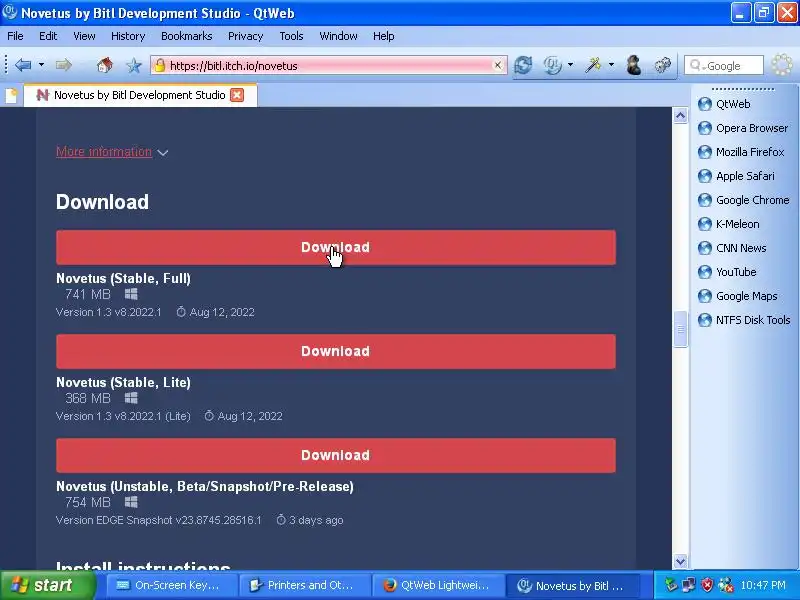Click the 10:47 PM system clock
Image resolution: width=800 pixels, height=600 pixels.
pos(763,585)
